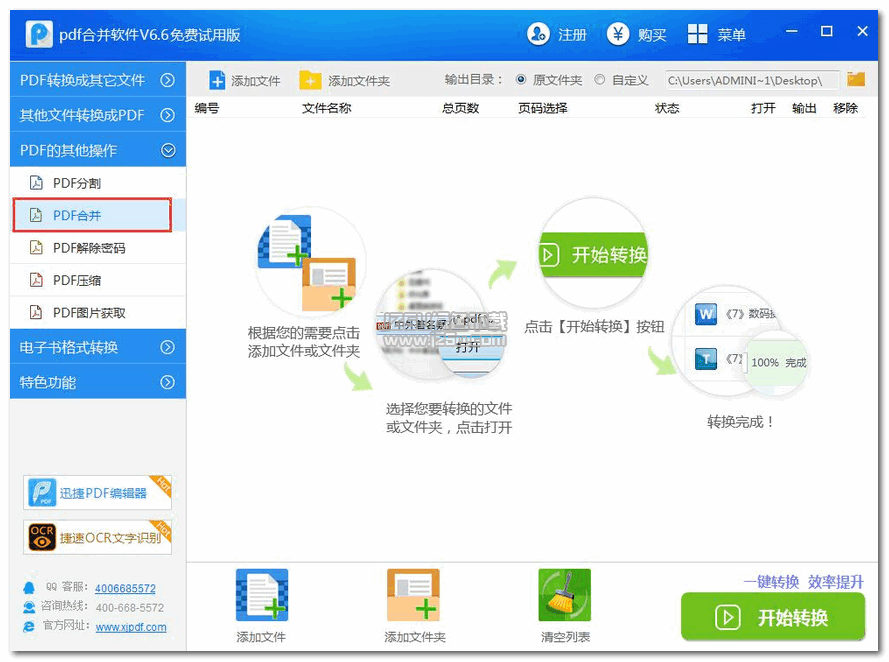Open the 其他文件转换成PDF category

(98, 115)
